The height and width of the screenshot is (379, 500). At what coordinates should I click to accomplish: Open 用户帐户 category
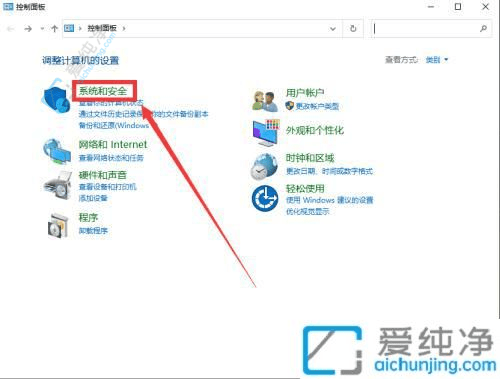click(x=305, y=93)
